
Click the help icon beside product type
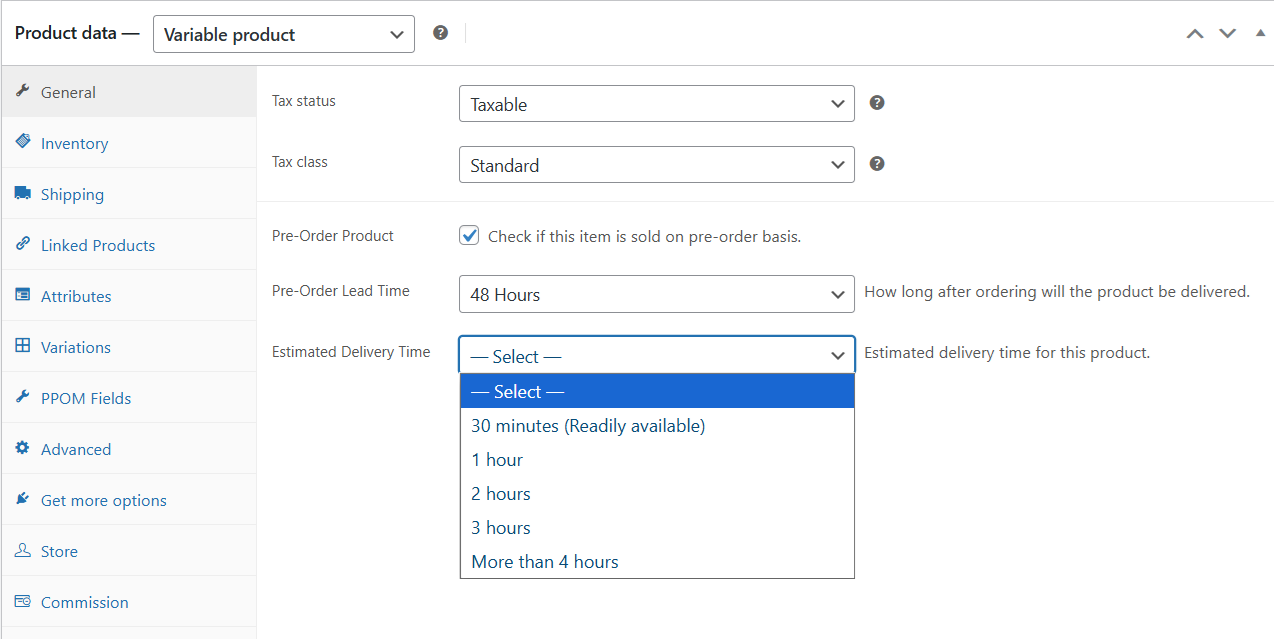[x=440, y=33]
